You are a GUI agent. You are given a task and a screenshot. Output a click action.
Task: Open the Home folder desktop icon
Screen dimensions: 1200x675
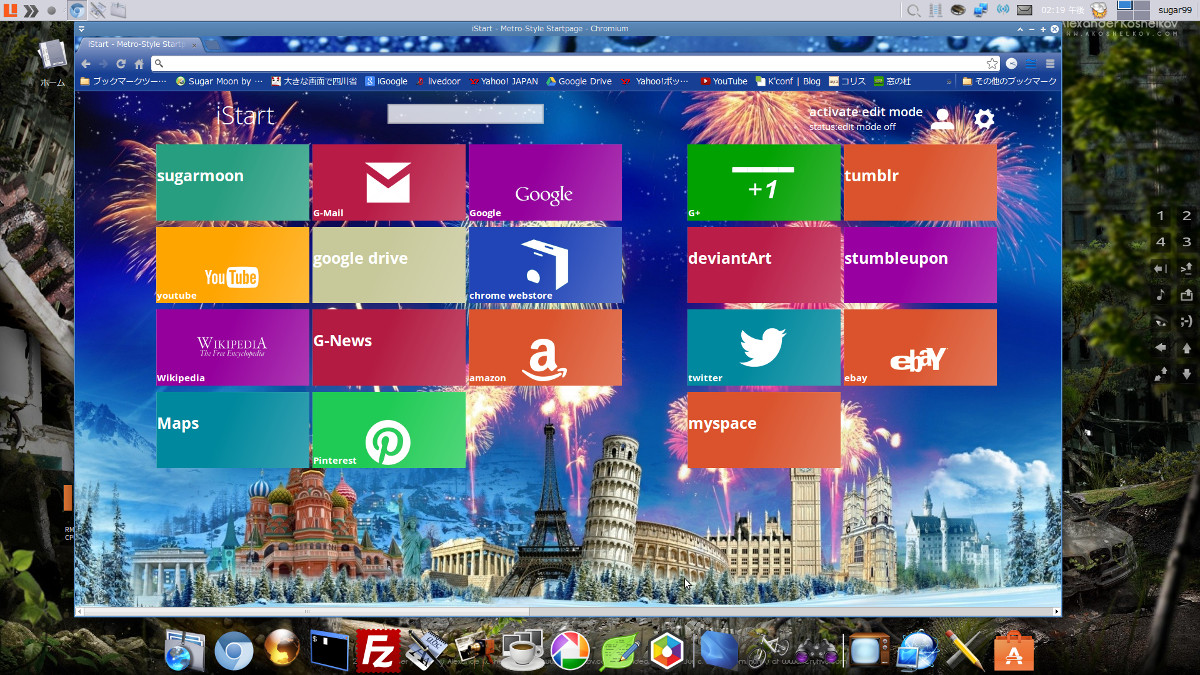pos(52,63)
